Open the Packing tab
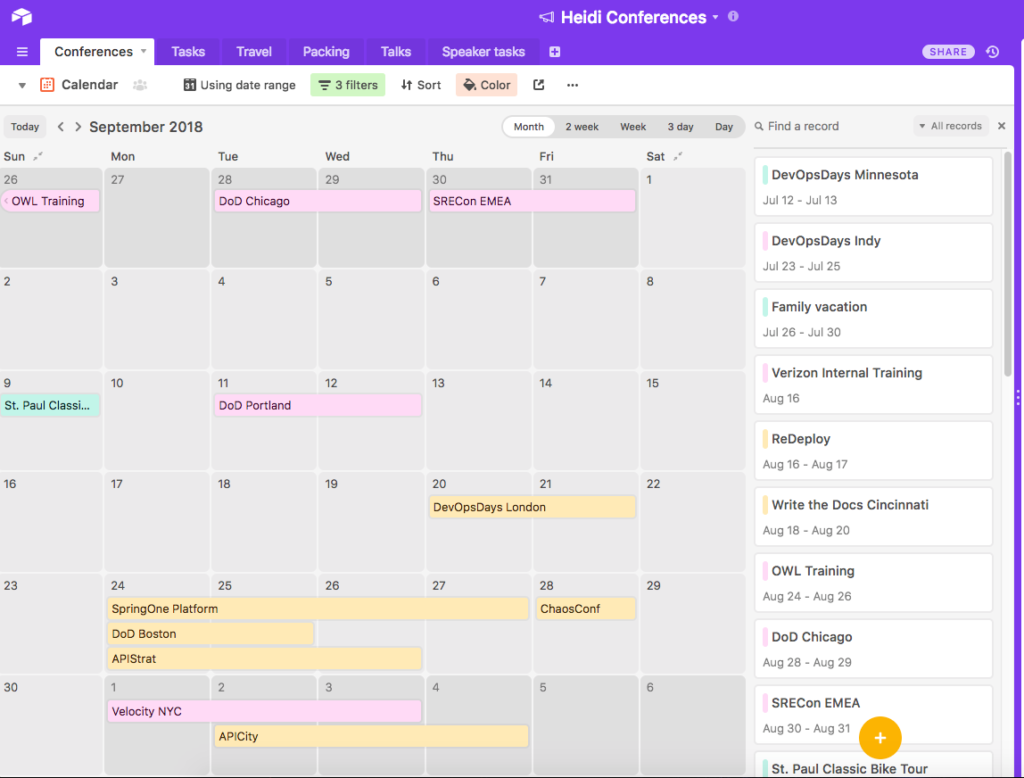Image resolution: width=1024 pixels, height=778 pixels. [x=326, y=52]
